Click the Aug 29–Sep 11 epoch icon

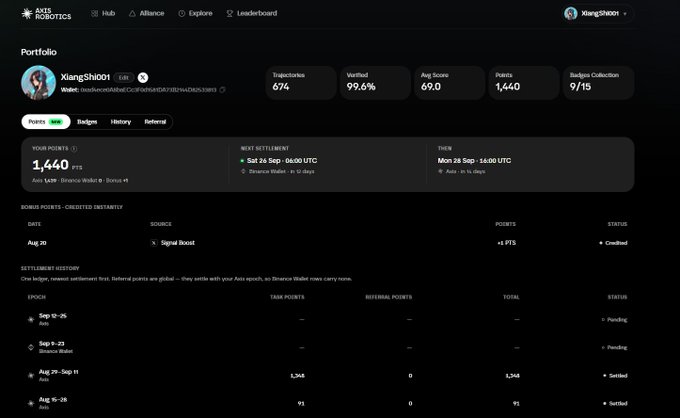click(31, 376)
